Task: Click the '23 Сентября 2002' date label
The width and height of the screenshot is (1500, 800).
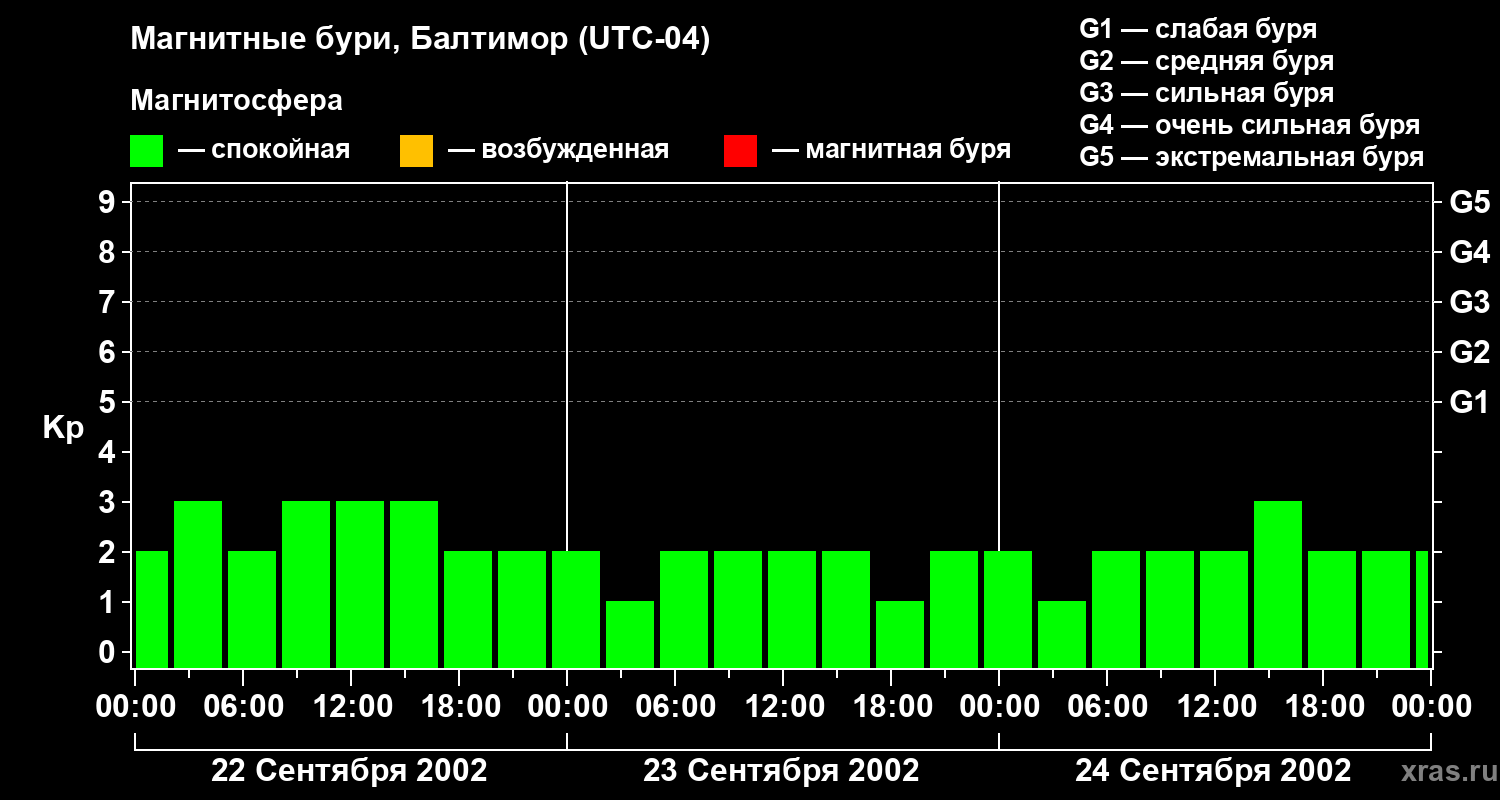Action: 781,771
